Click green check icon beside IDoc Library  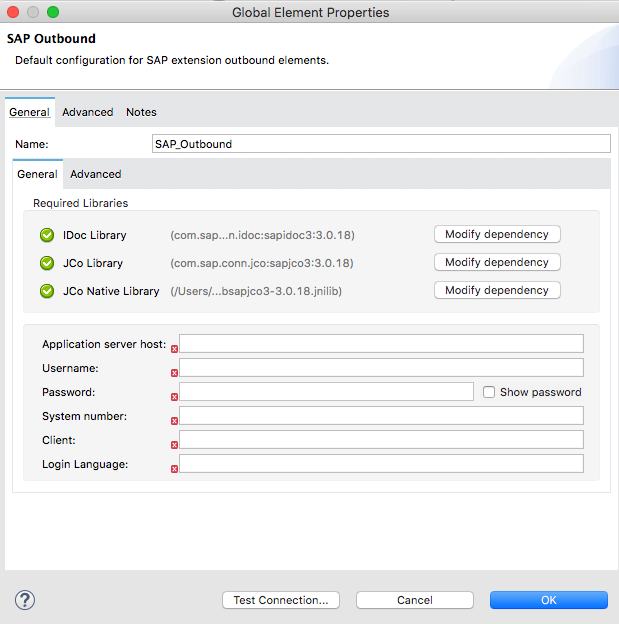coord(46,235)
